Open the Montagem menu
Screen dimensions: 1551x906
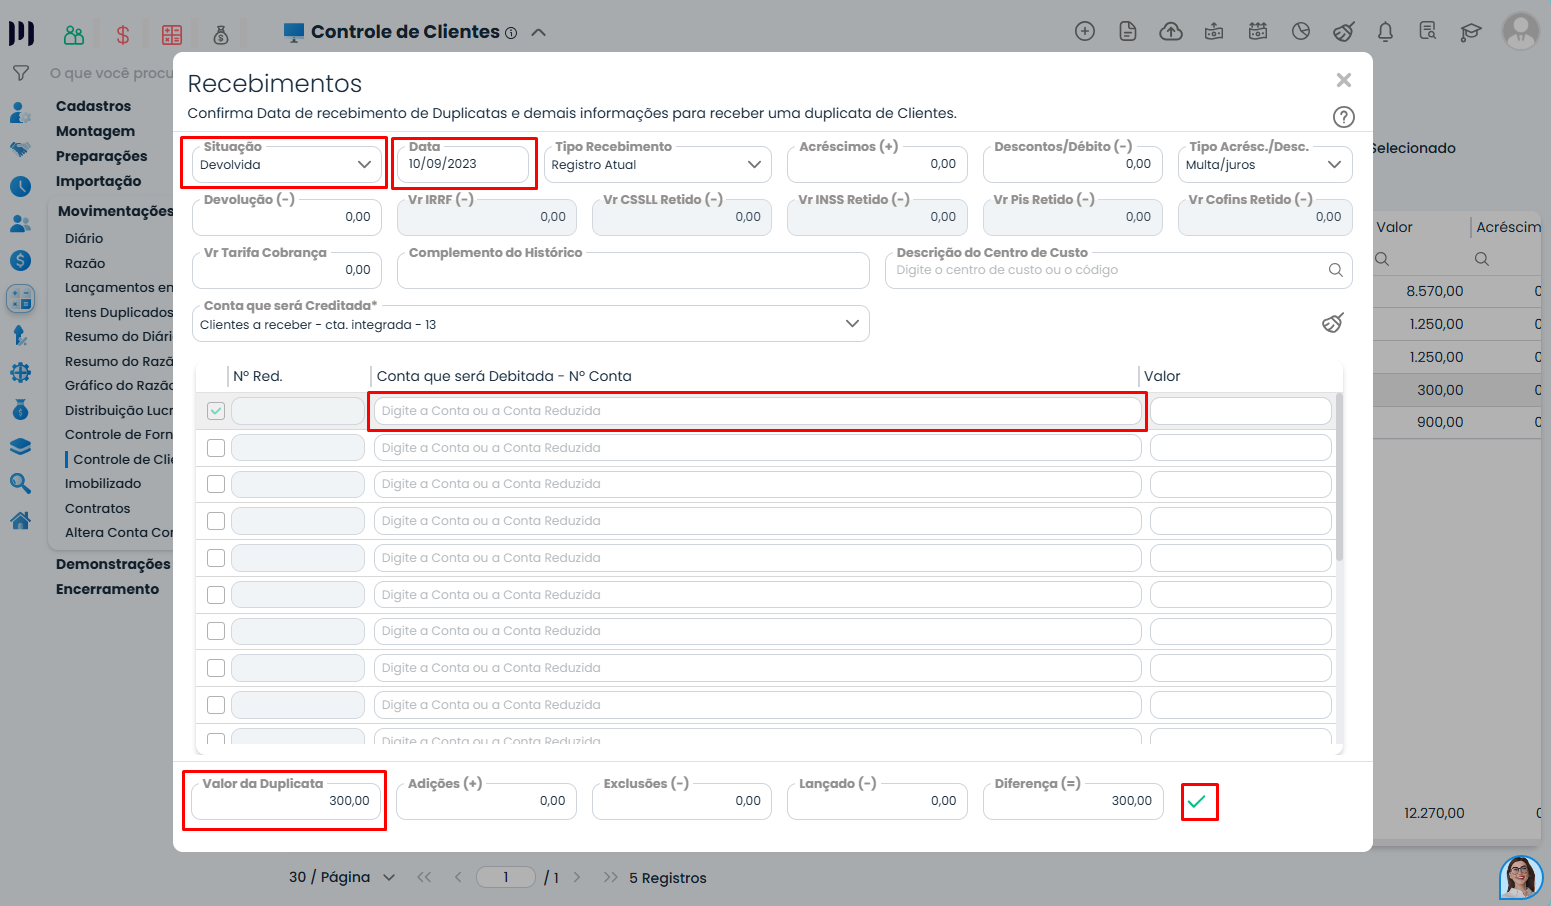tap(95, 131)
